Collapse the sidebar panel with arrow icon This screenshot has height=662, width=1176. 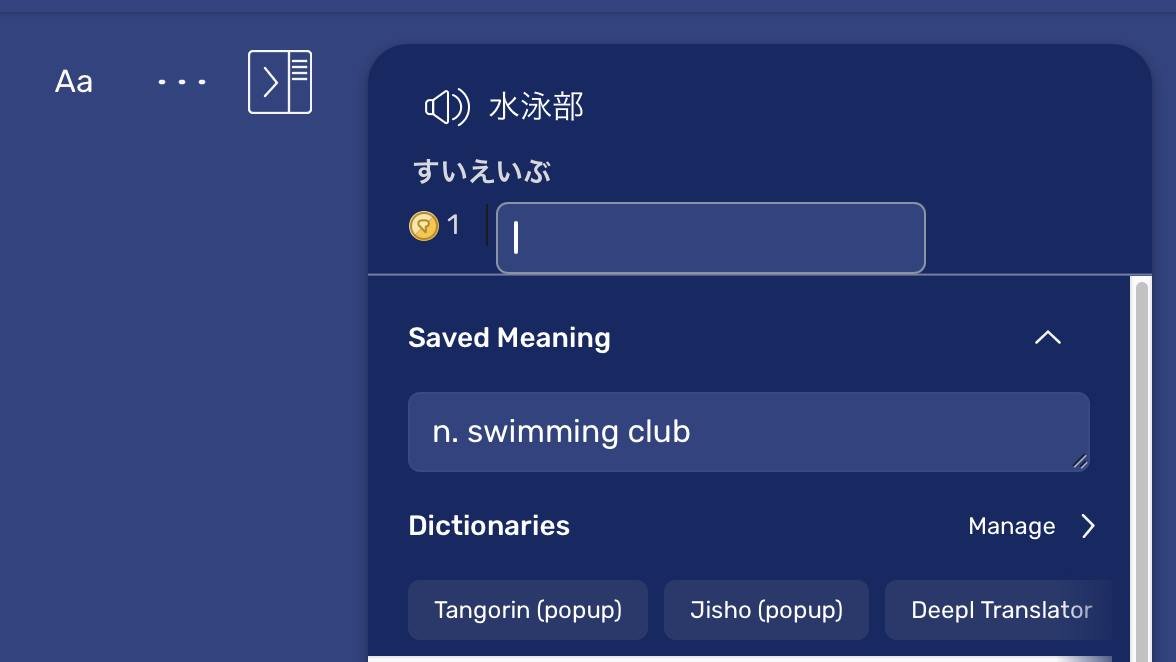tap(280, 82)
